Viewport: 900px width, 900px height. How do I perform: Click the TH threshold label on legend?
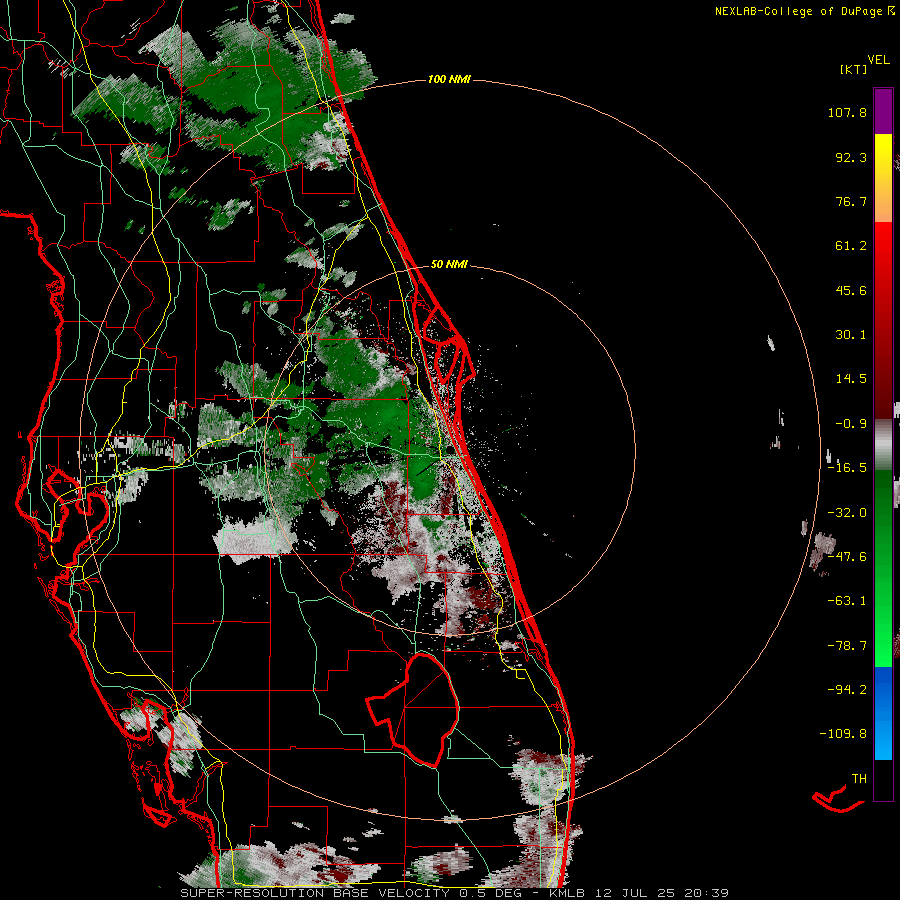click(x=859, y=779)
